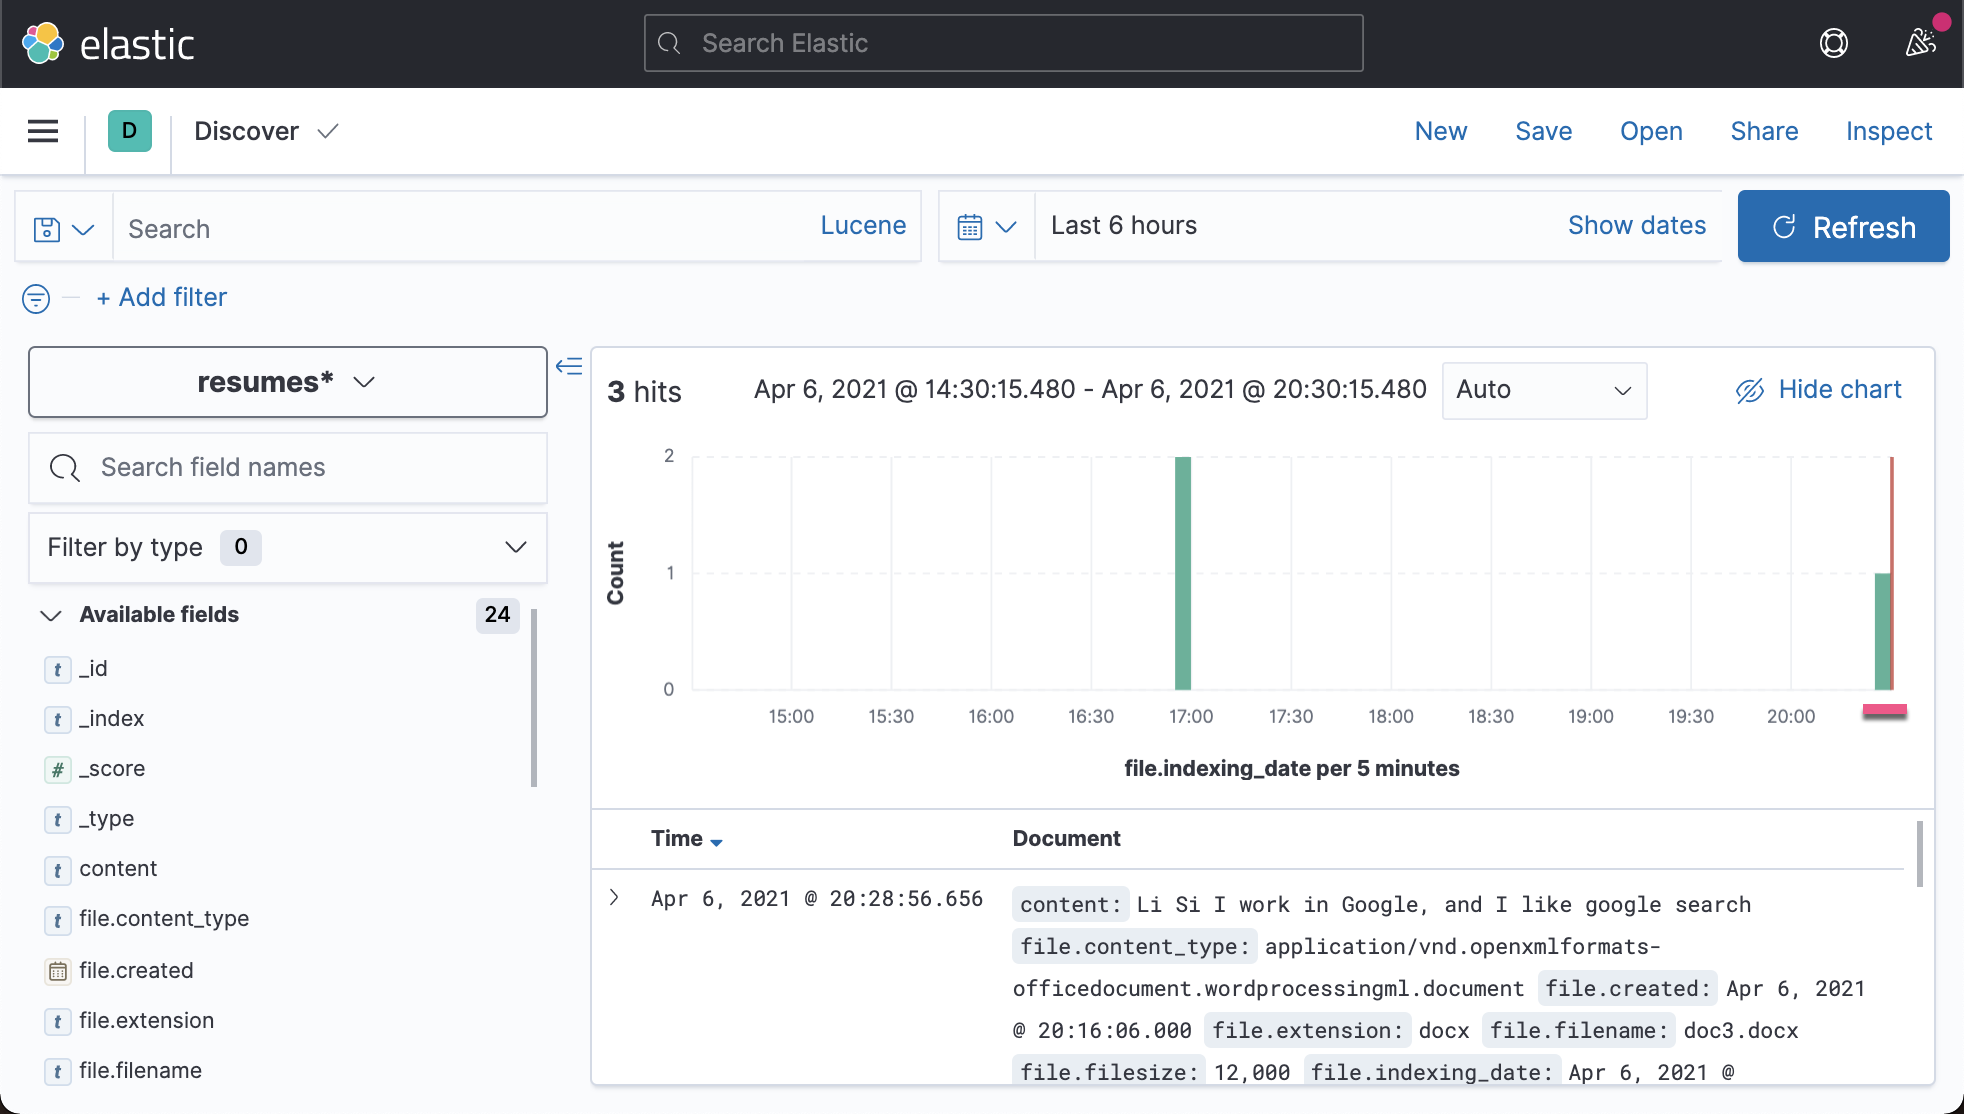Open the Auto chart interval dropdown
The width and height of the screenshot is (1964, 1114).
point(1543,390)
